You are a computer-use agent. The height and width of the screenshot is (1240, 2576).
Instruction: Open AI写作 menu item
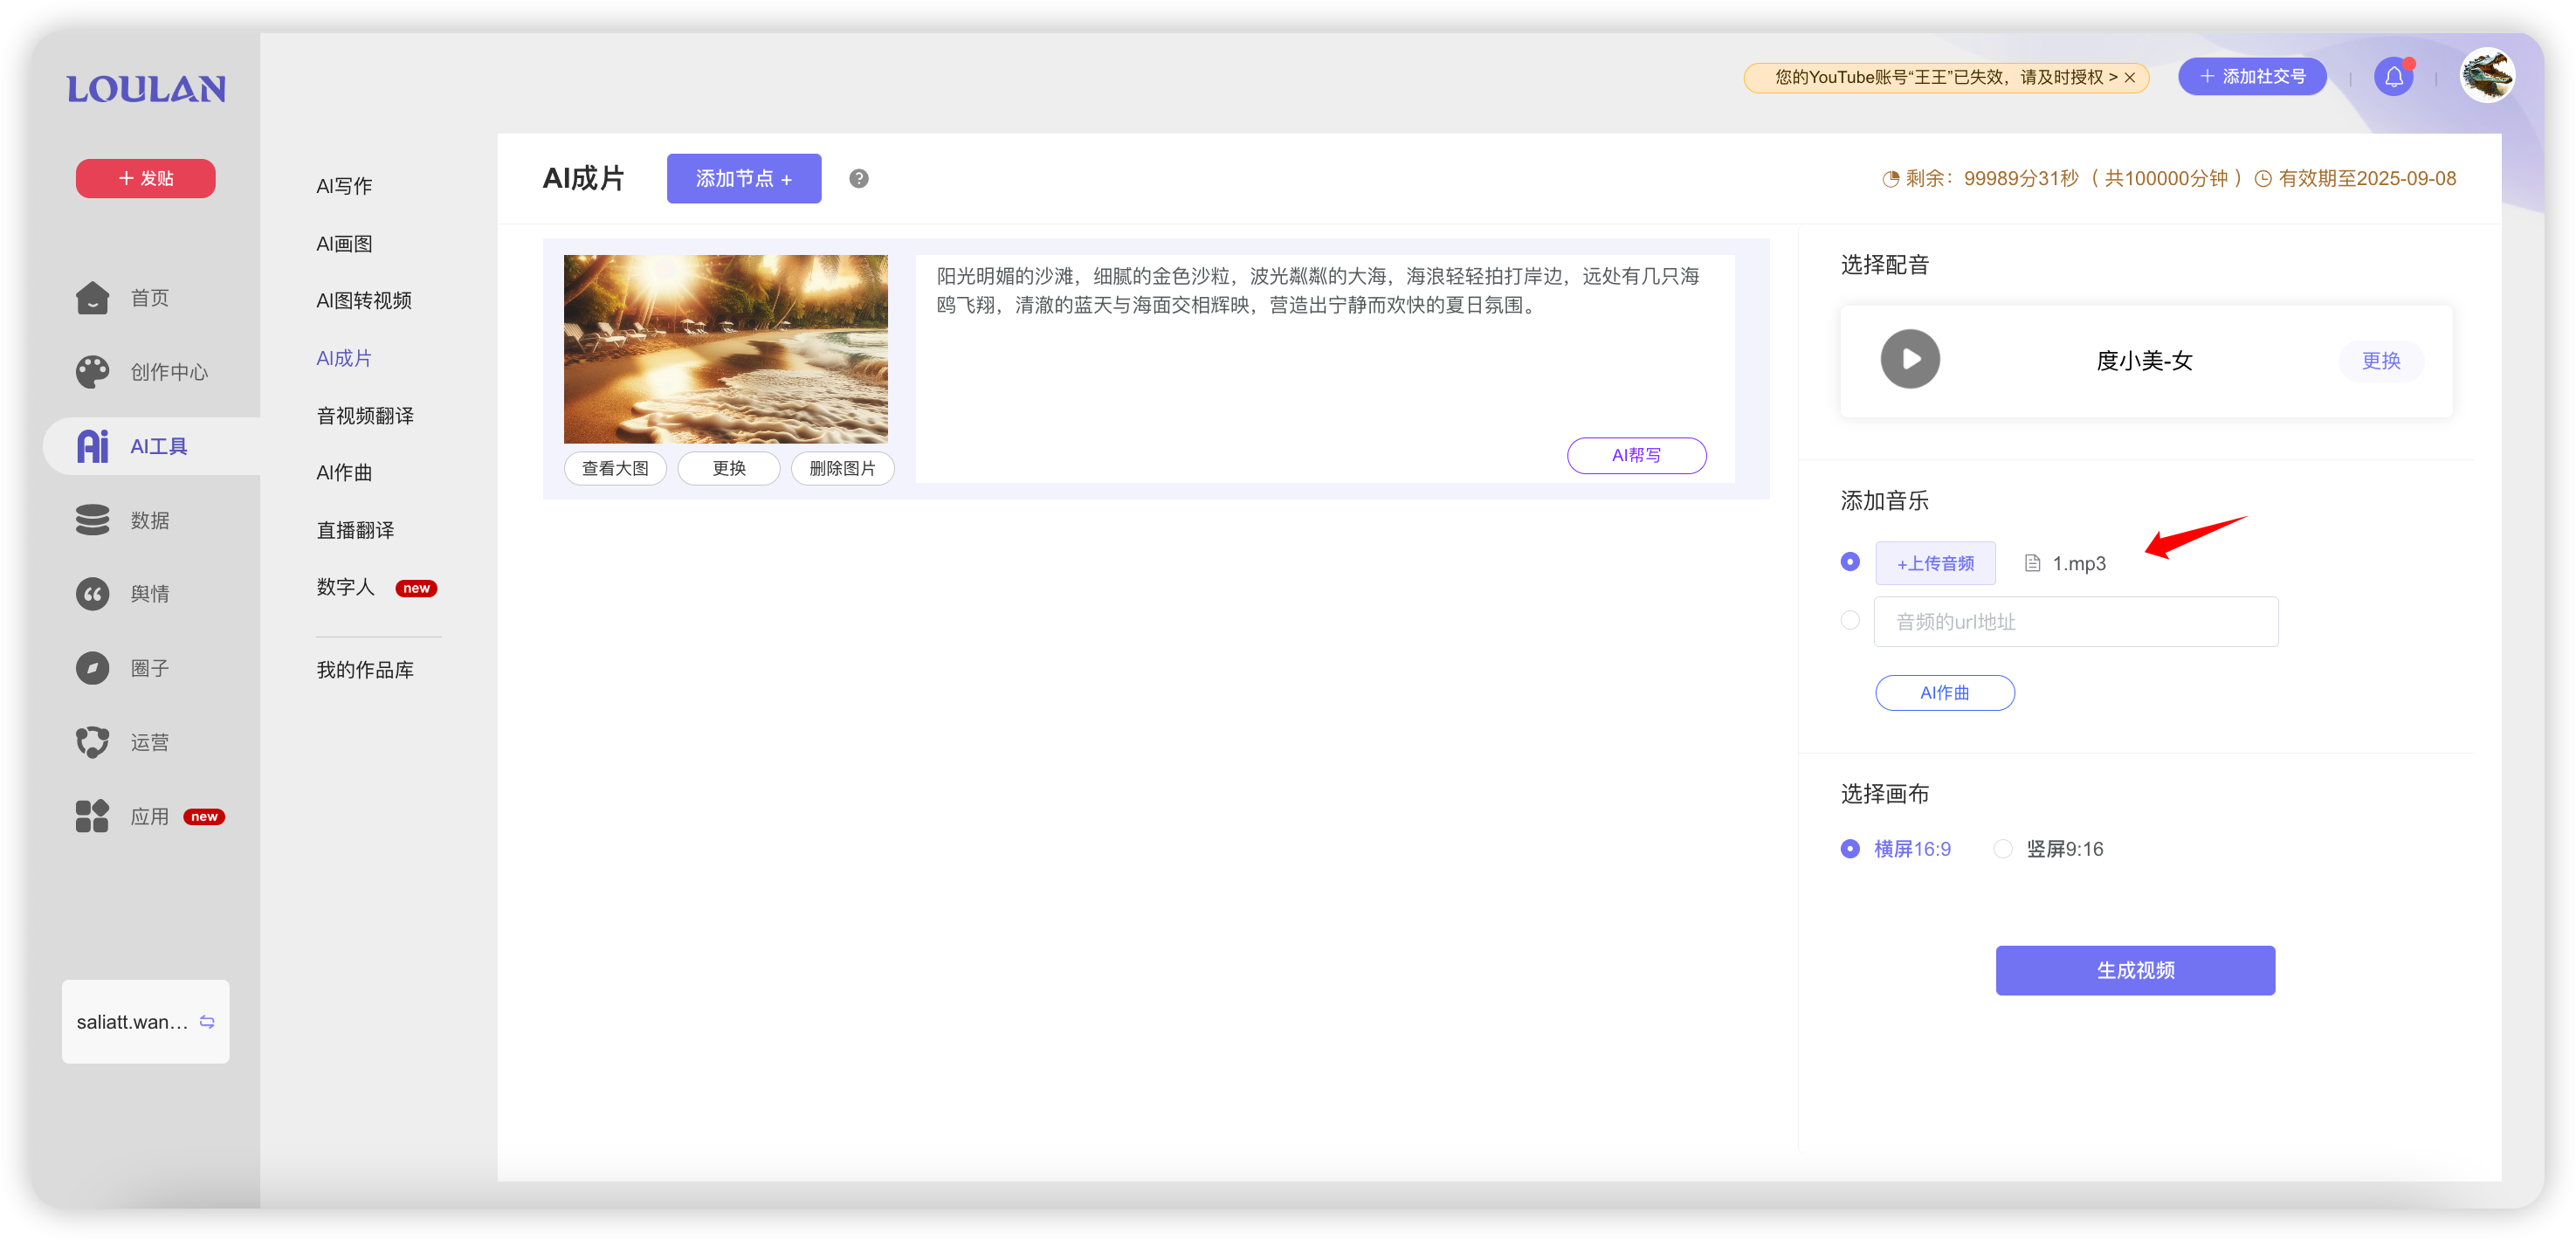tap(344, 186)
